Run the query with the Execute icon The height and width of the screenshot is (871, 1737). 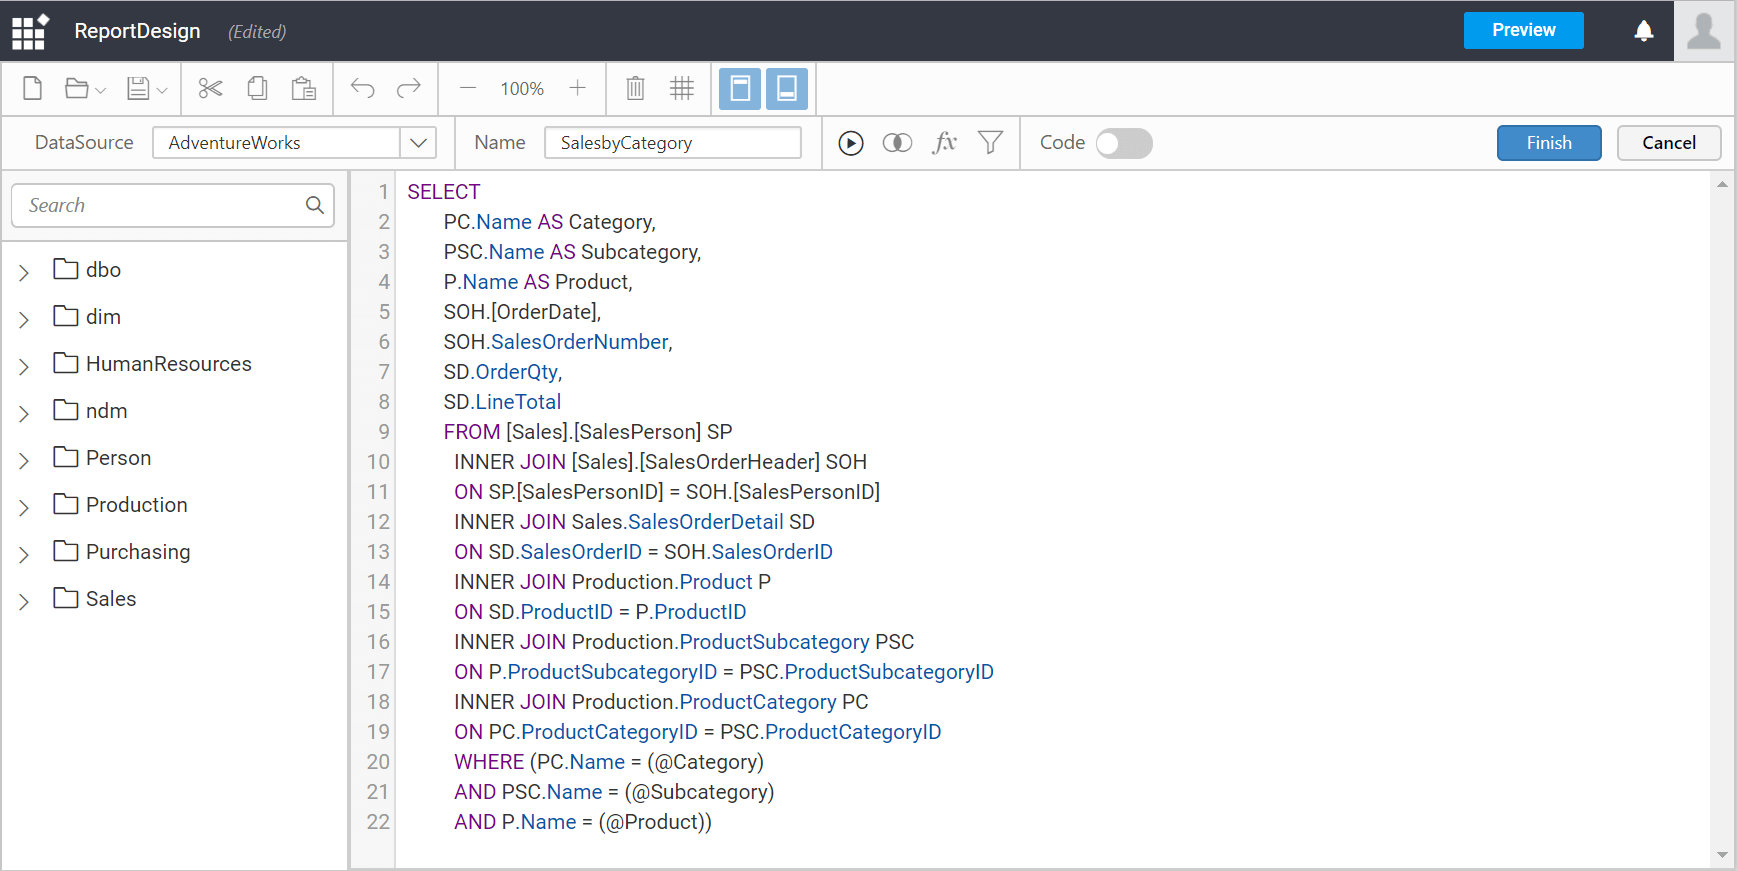coord(851,143)
